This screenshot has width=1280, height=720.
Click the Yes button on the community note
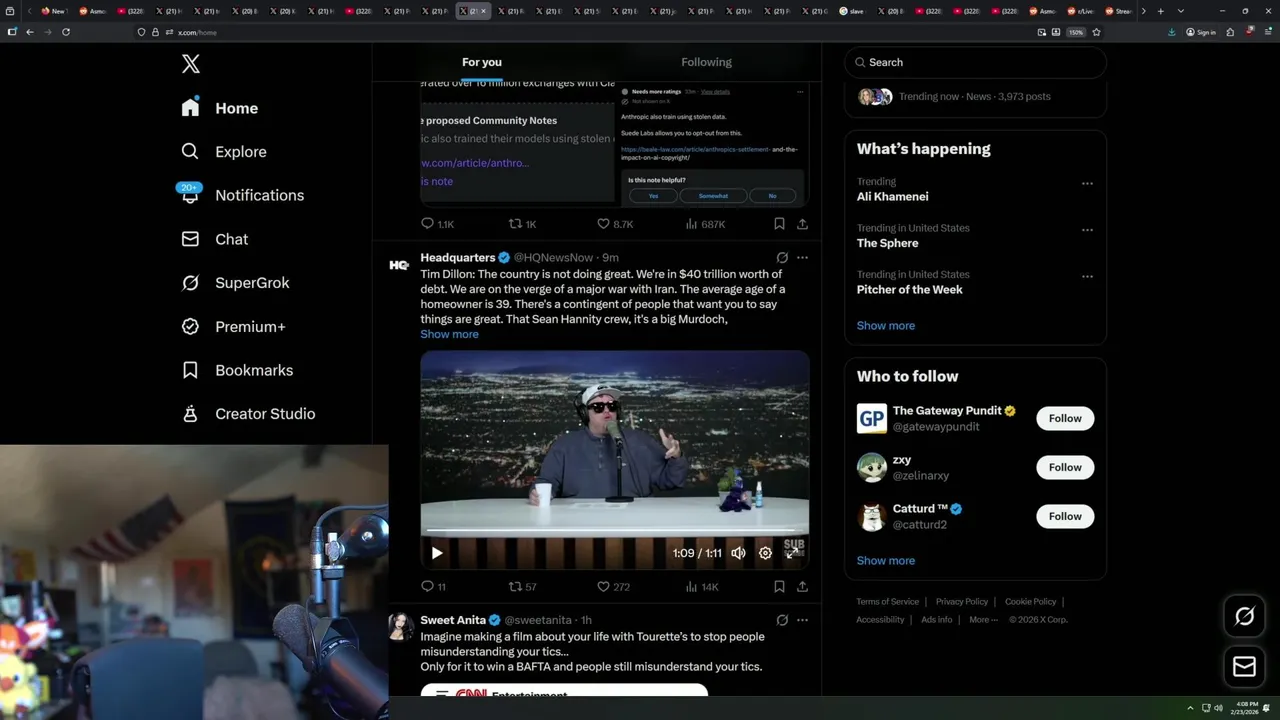coord(653,196)
